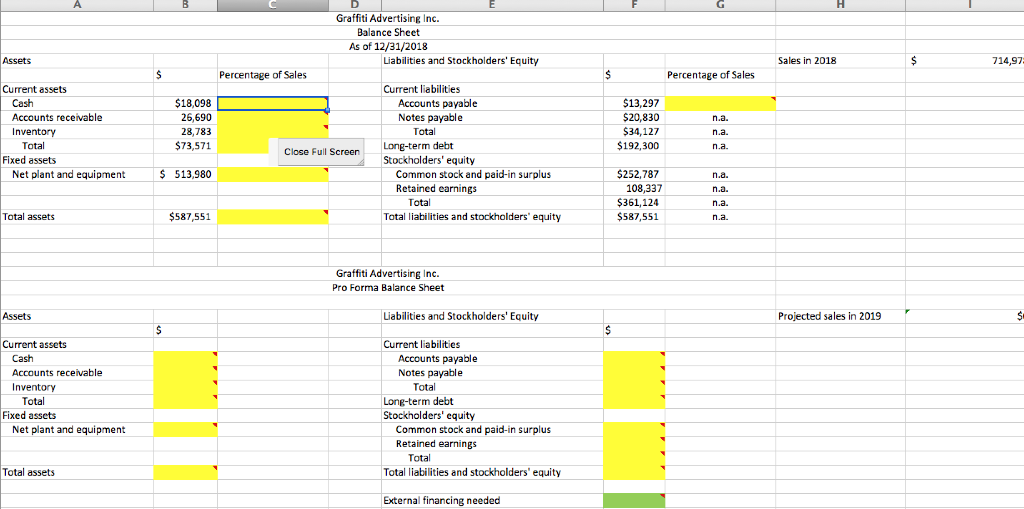Click the n.a. cell in Long-term debt row
The image size is (1024, 509).
point(721,146)
